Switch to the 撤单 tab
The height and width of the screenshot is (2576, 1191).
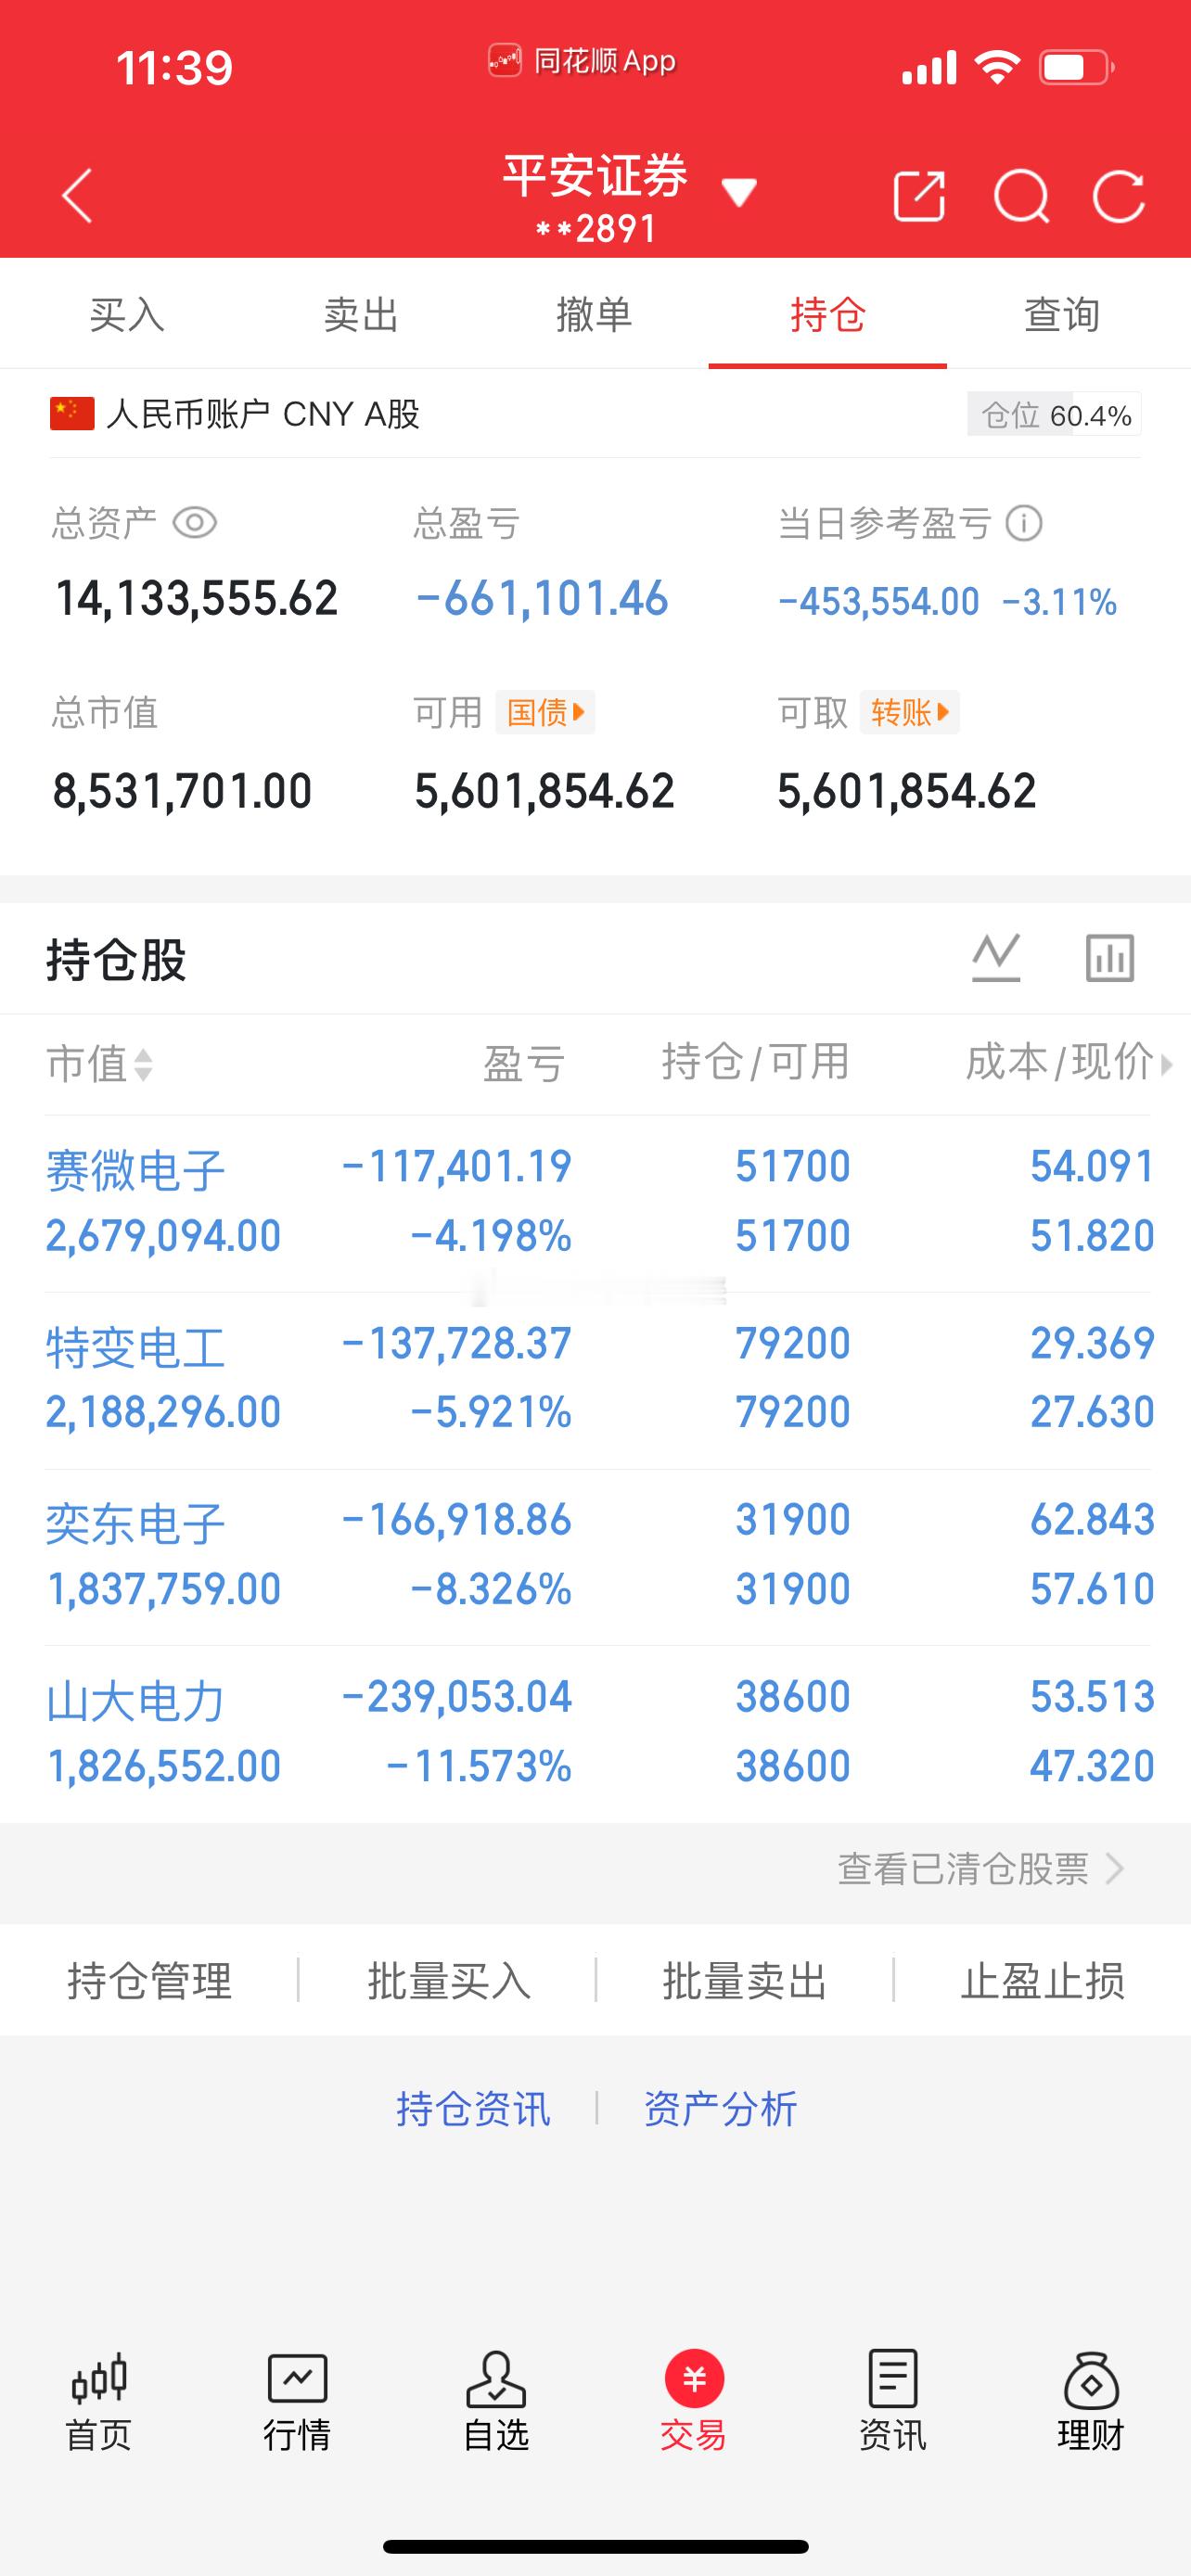tap(594, 315)
